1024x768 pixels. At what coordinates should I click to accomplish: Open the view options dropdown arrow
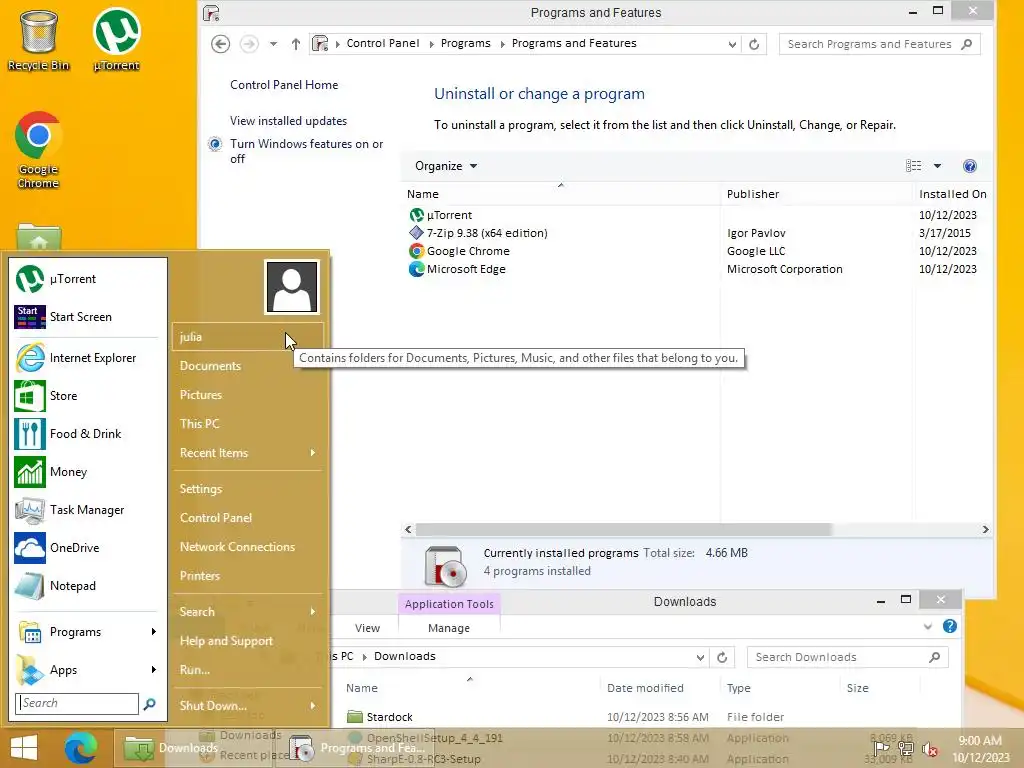937,166
